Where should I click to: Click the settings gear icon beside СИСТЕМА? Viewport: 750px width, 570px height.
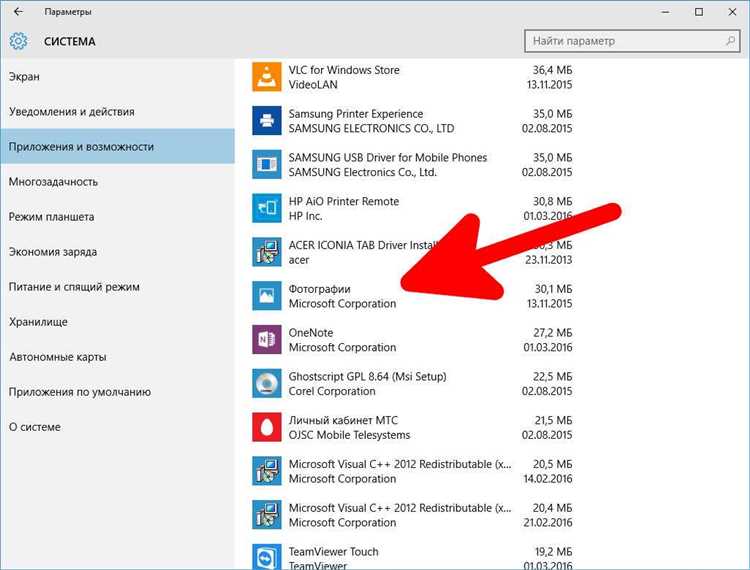click(x=18, y=41)
